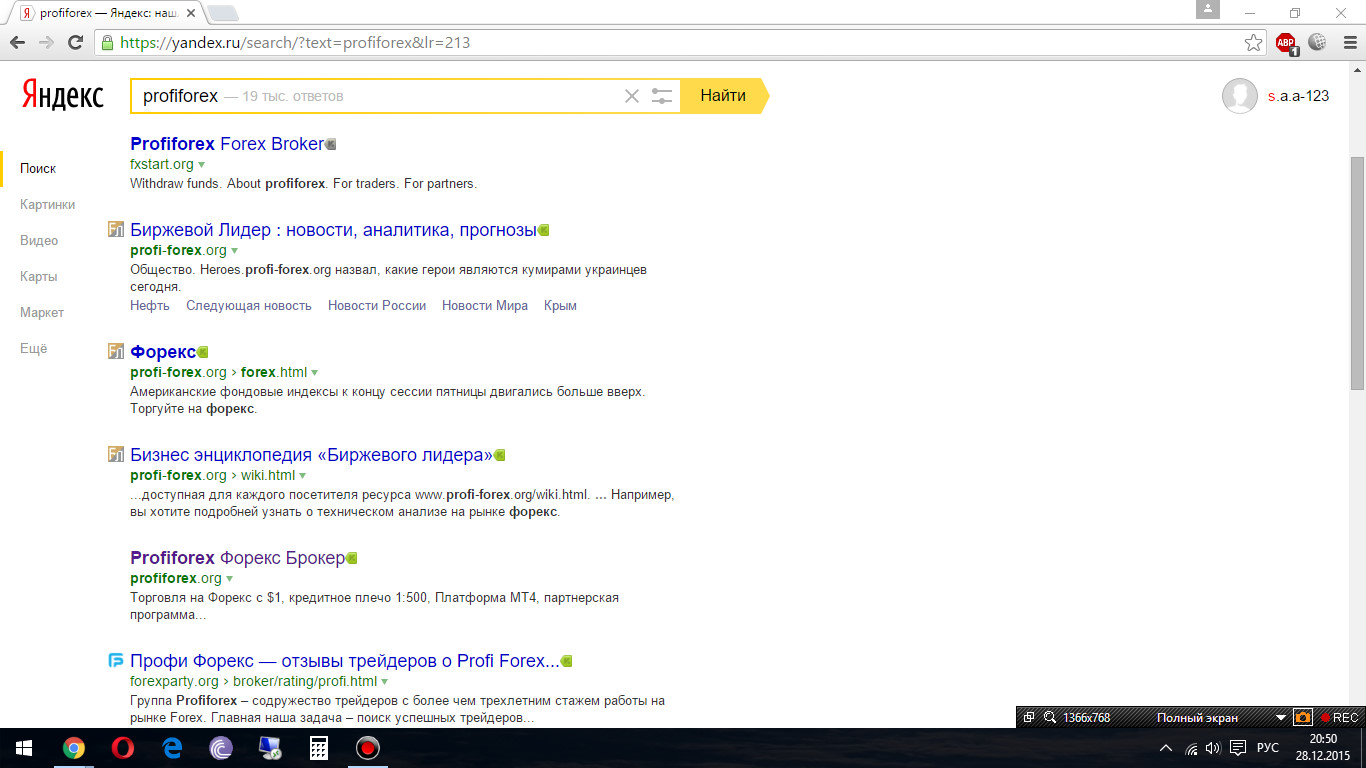This screenshot has width=1366, height=768.
Task: Open Ещё in the sidebar
Action: tap(33, 348)
